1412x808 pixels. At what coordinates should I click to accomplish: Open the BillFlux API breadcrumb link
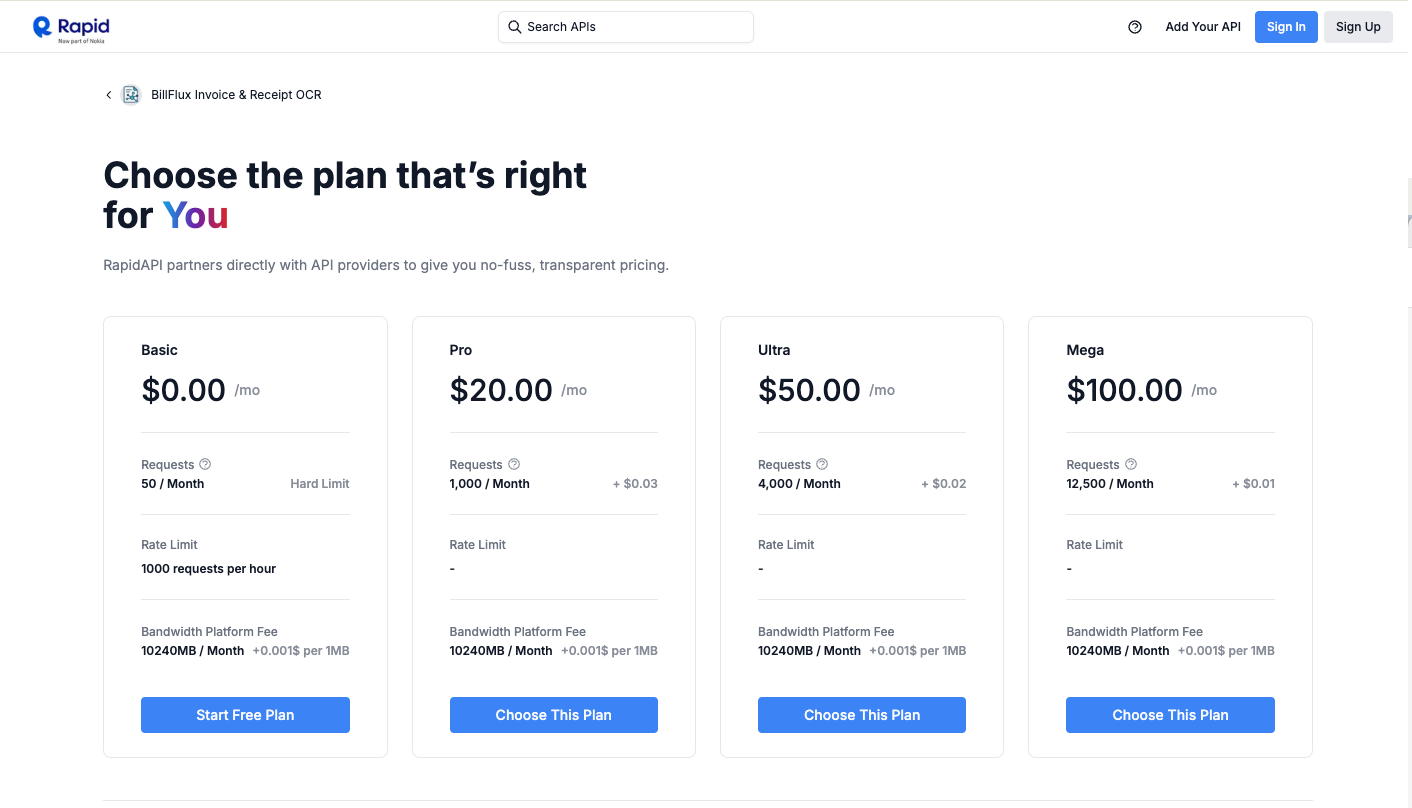pyautogui.click(x=235, y=94)
